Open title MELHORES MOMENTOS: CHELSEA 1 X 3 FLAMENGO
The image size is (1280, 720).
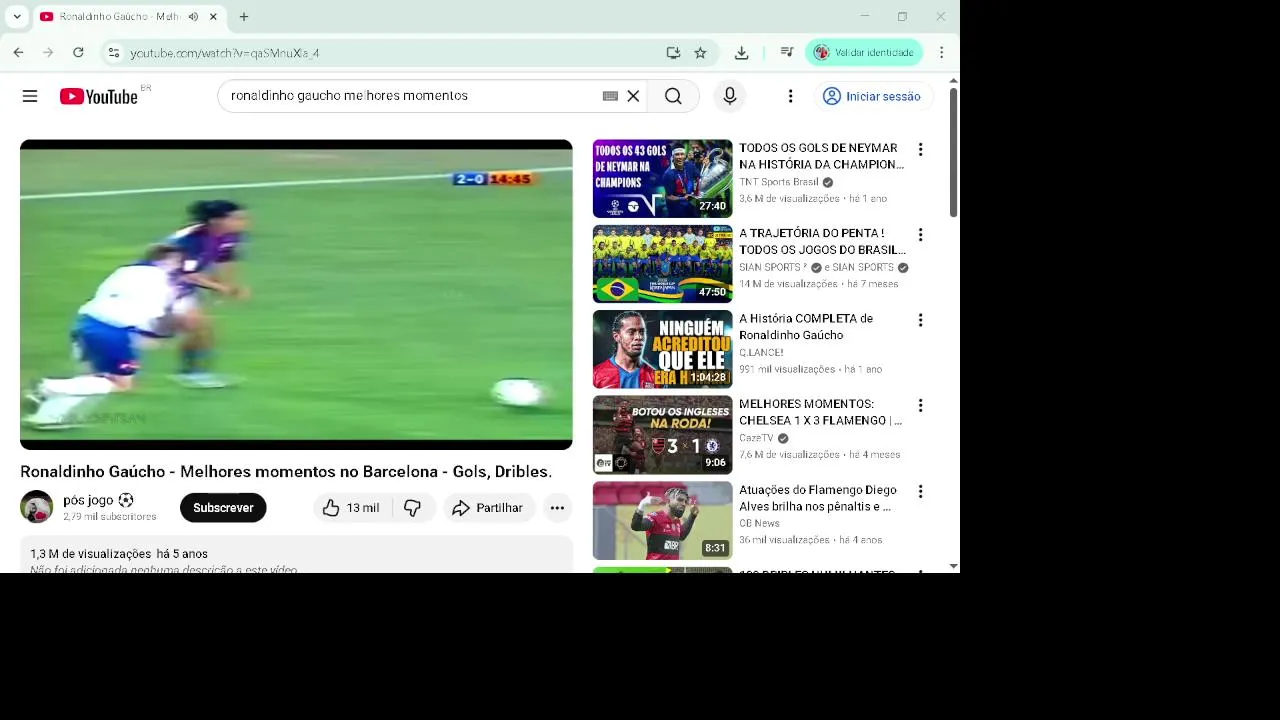[x=821, y=412]
